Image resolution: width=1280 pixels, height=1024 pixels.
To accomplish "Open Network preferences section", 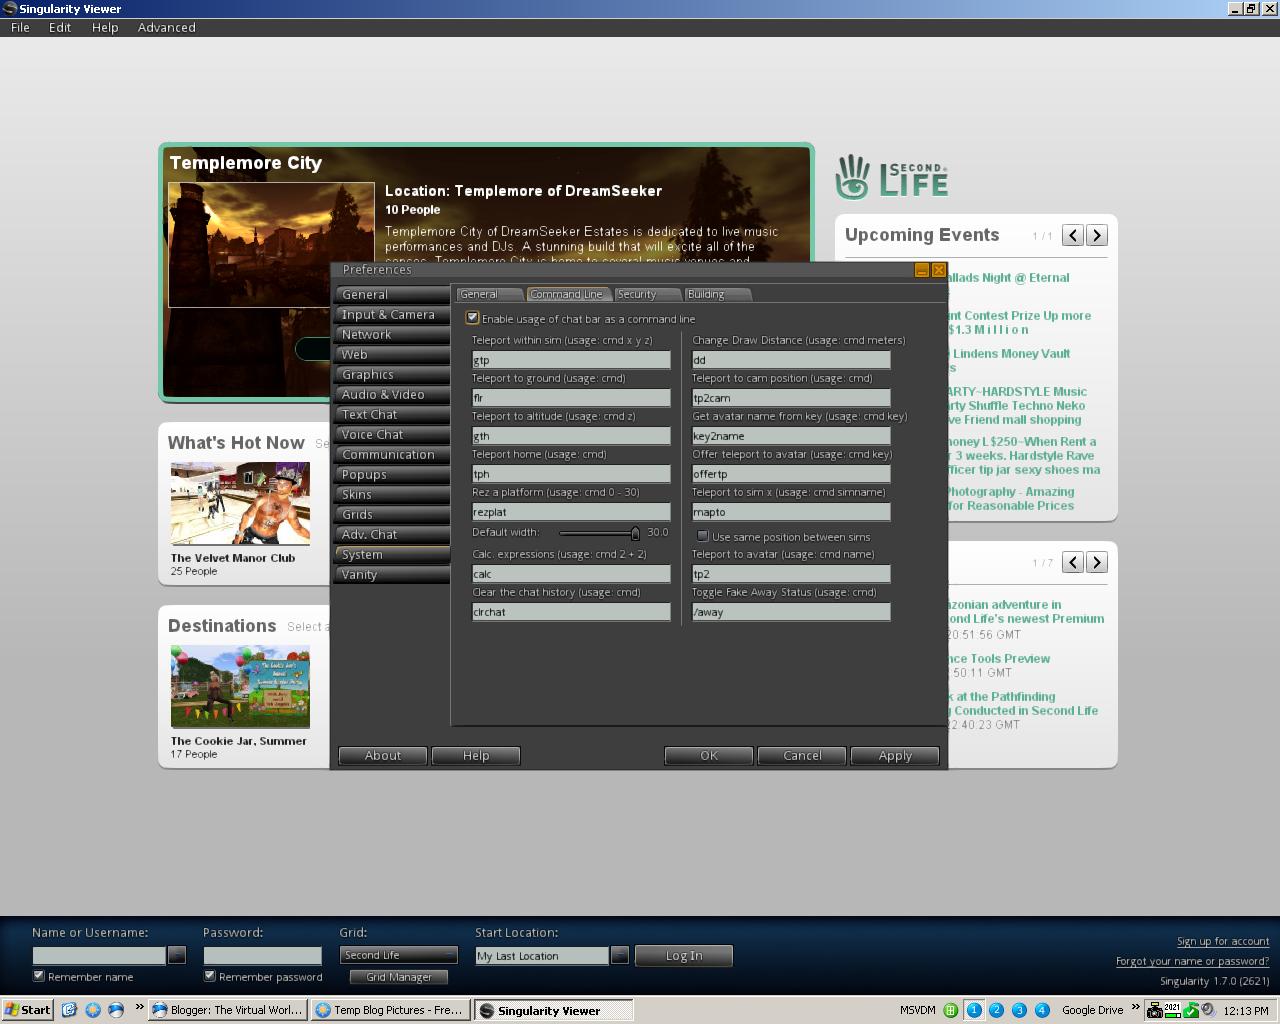I will coord(393,334).
